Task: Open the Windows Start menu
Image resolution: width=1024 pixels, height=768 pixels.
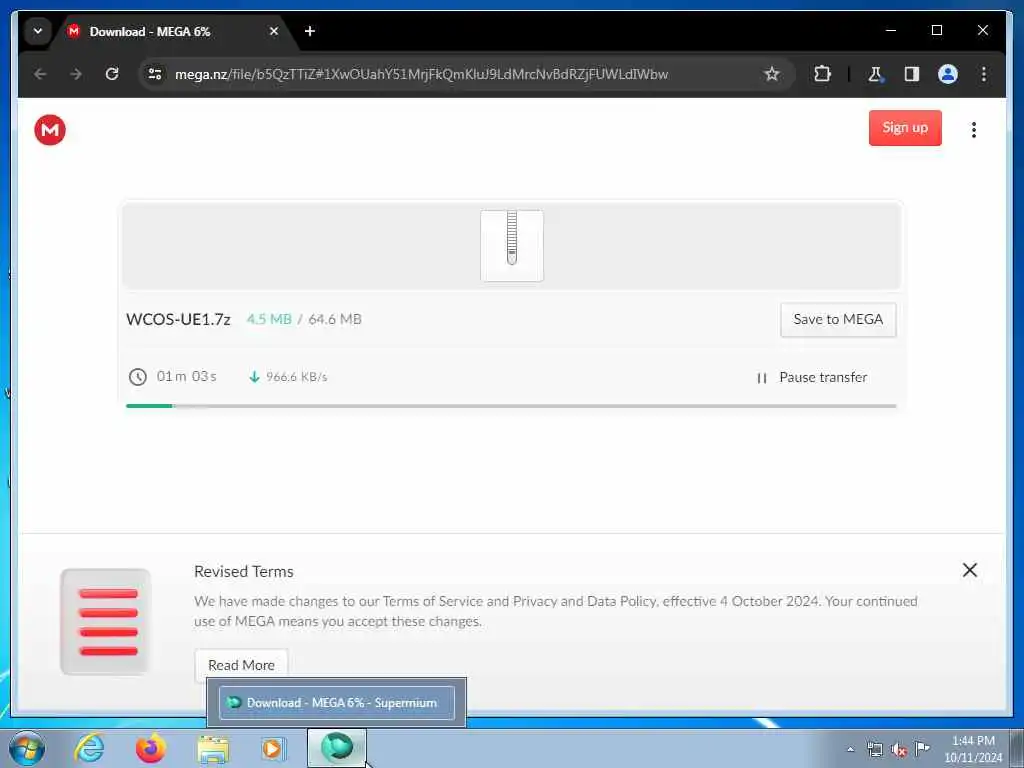Action: 26,748
